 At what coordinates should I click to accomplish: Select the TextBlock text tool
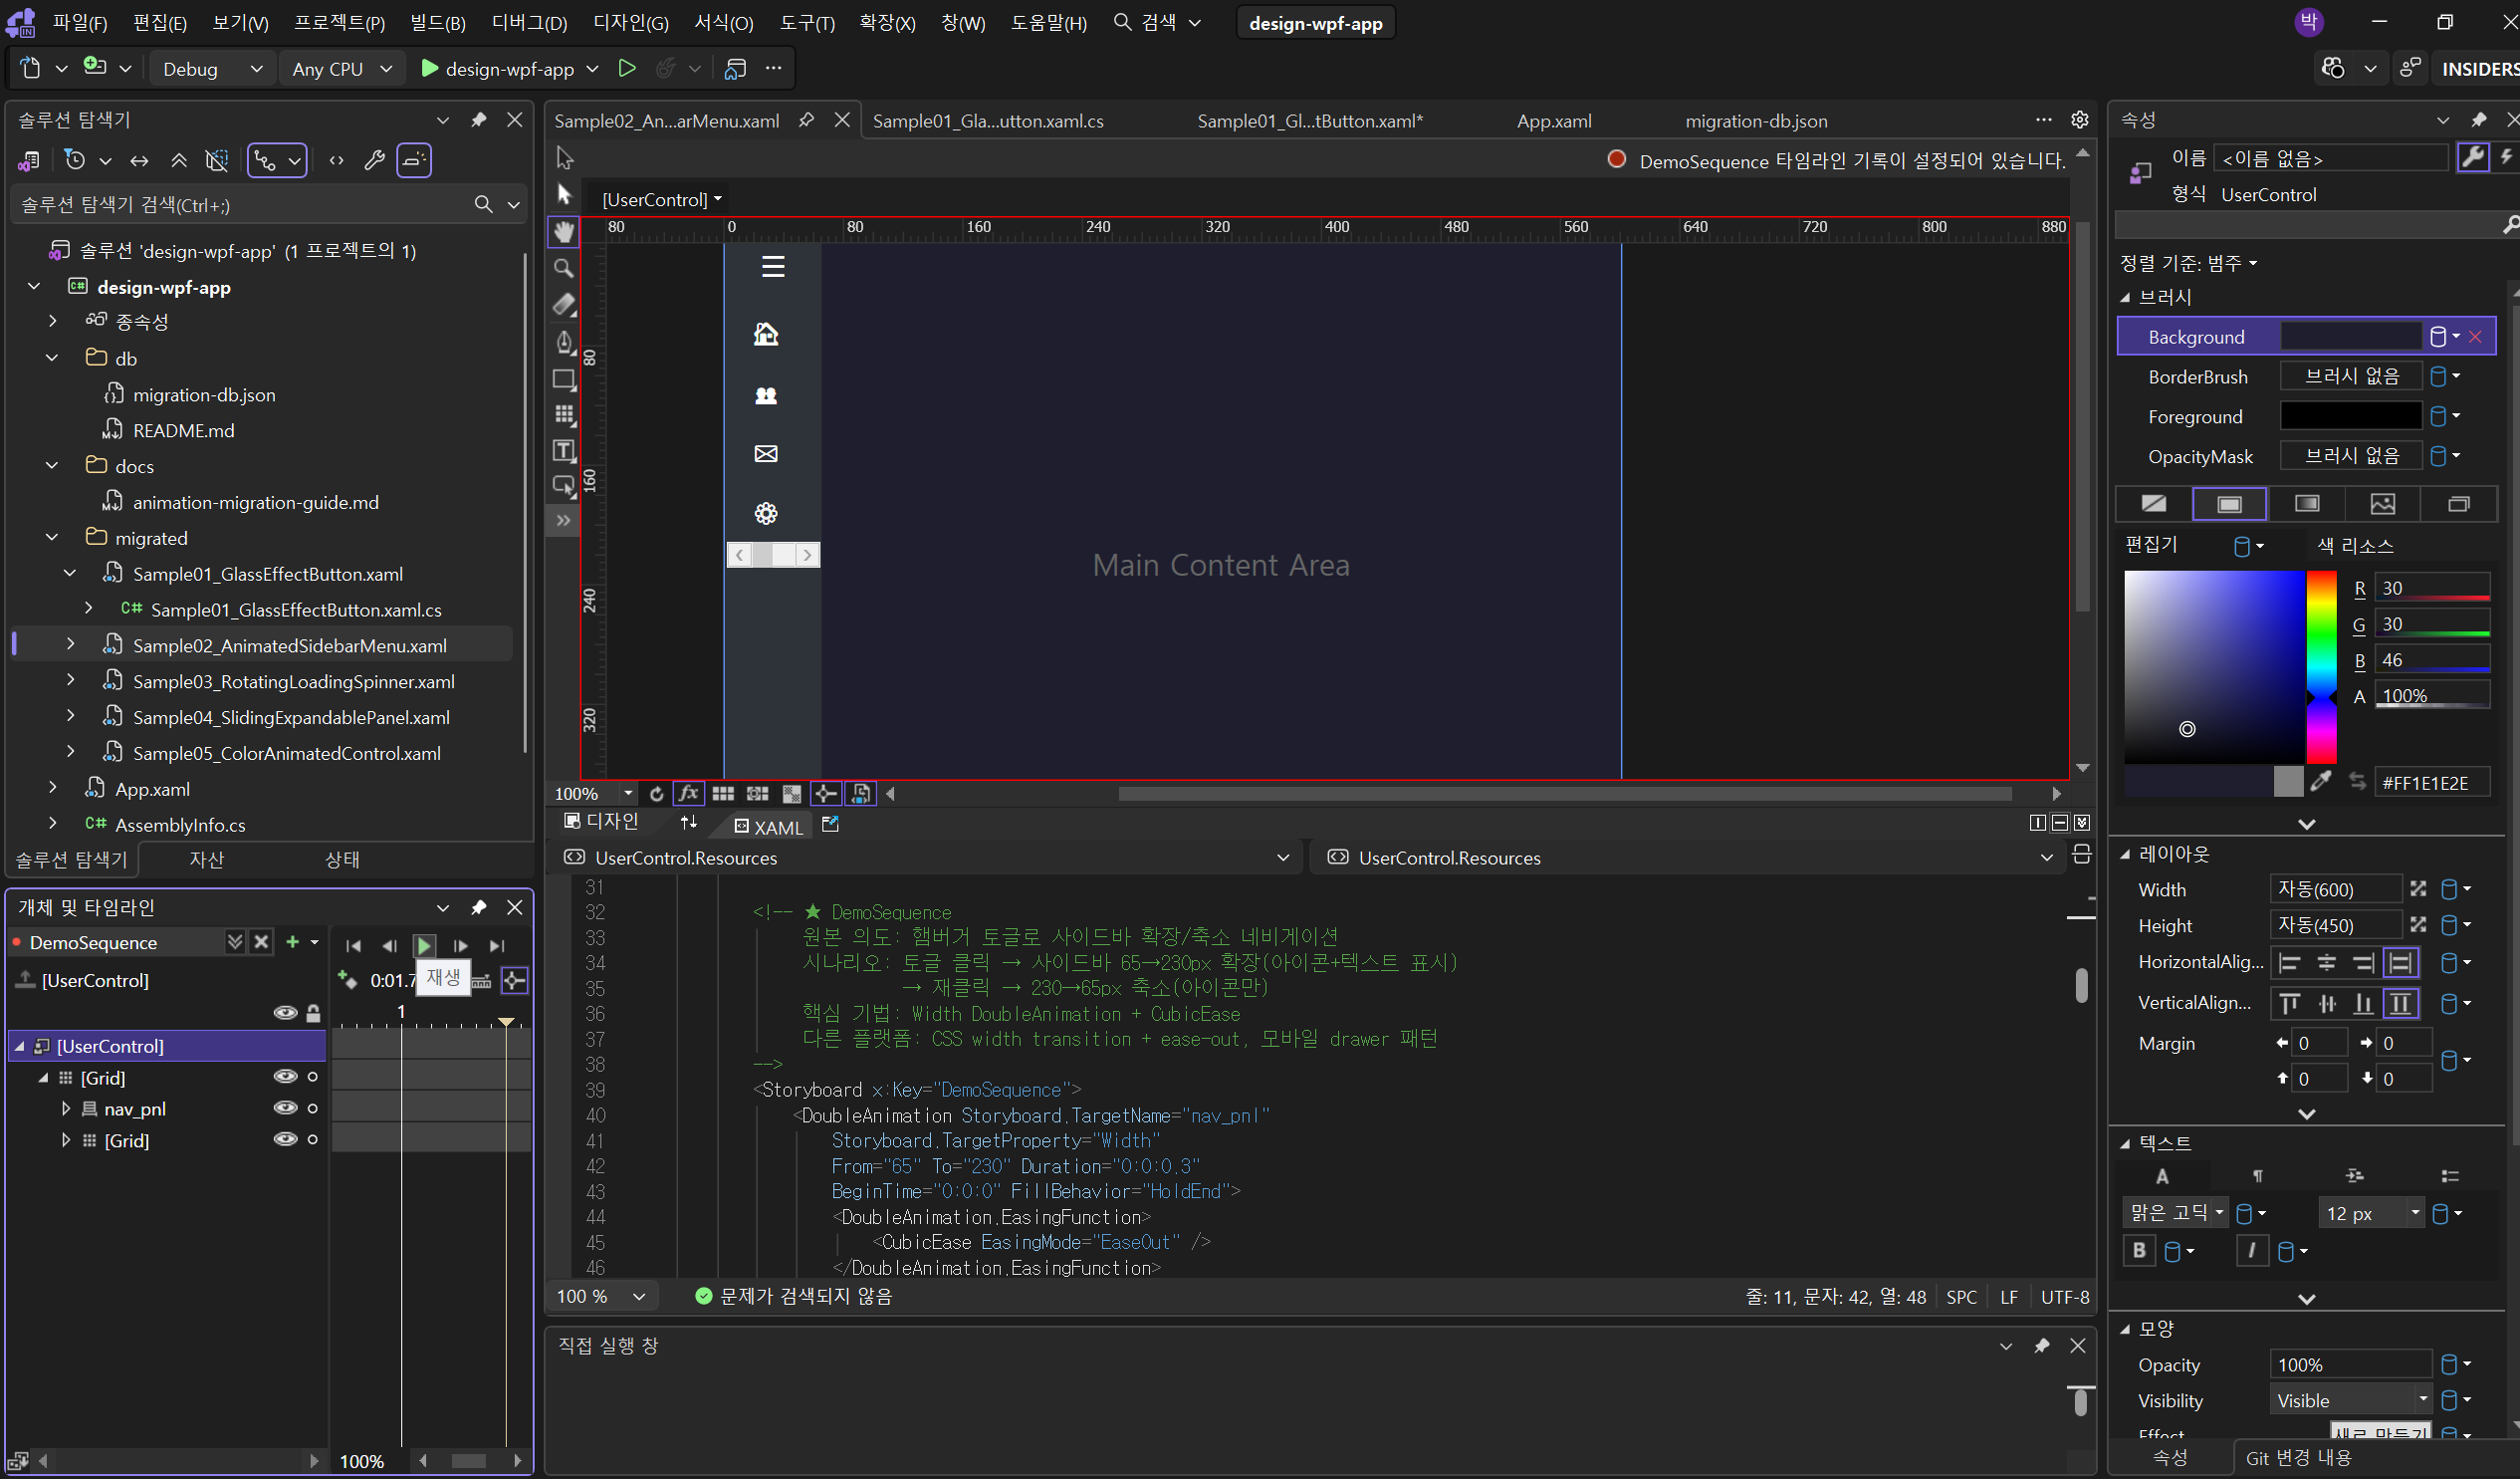click(564, 451)
